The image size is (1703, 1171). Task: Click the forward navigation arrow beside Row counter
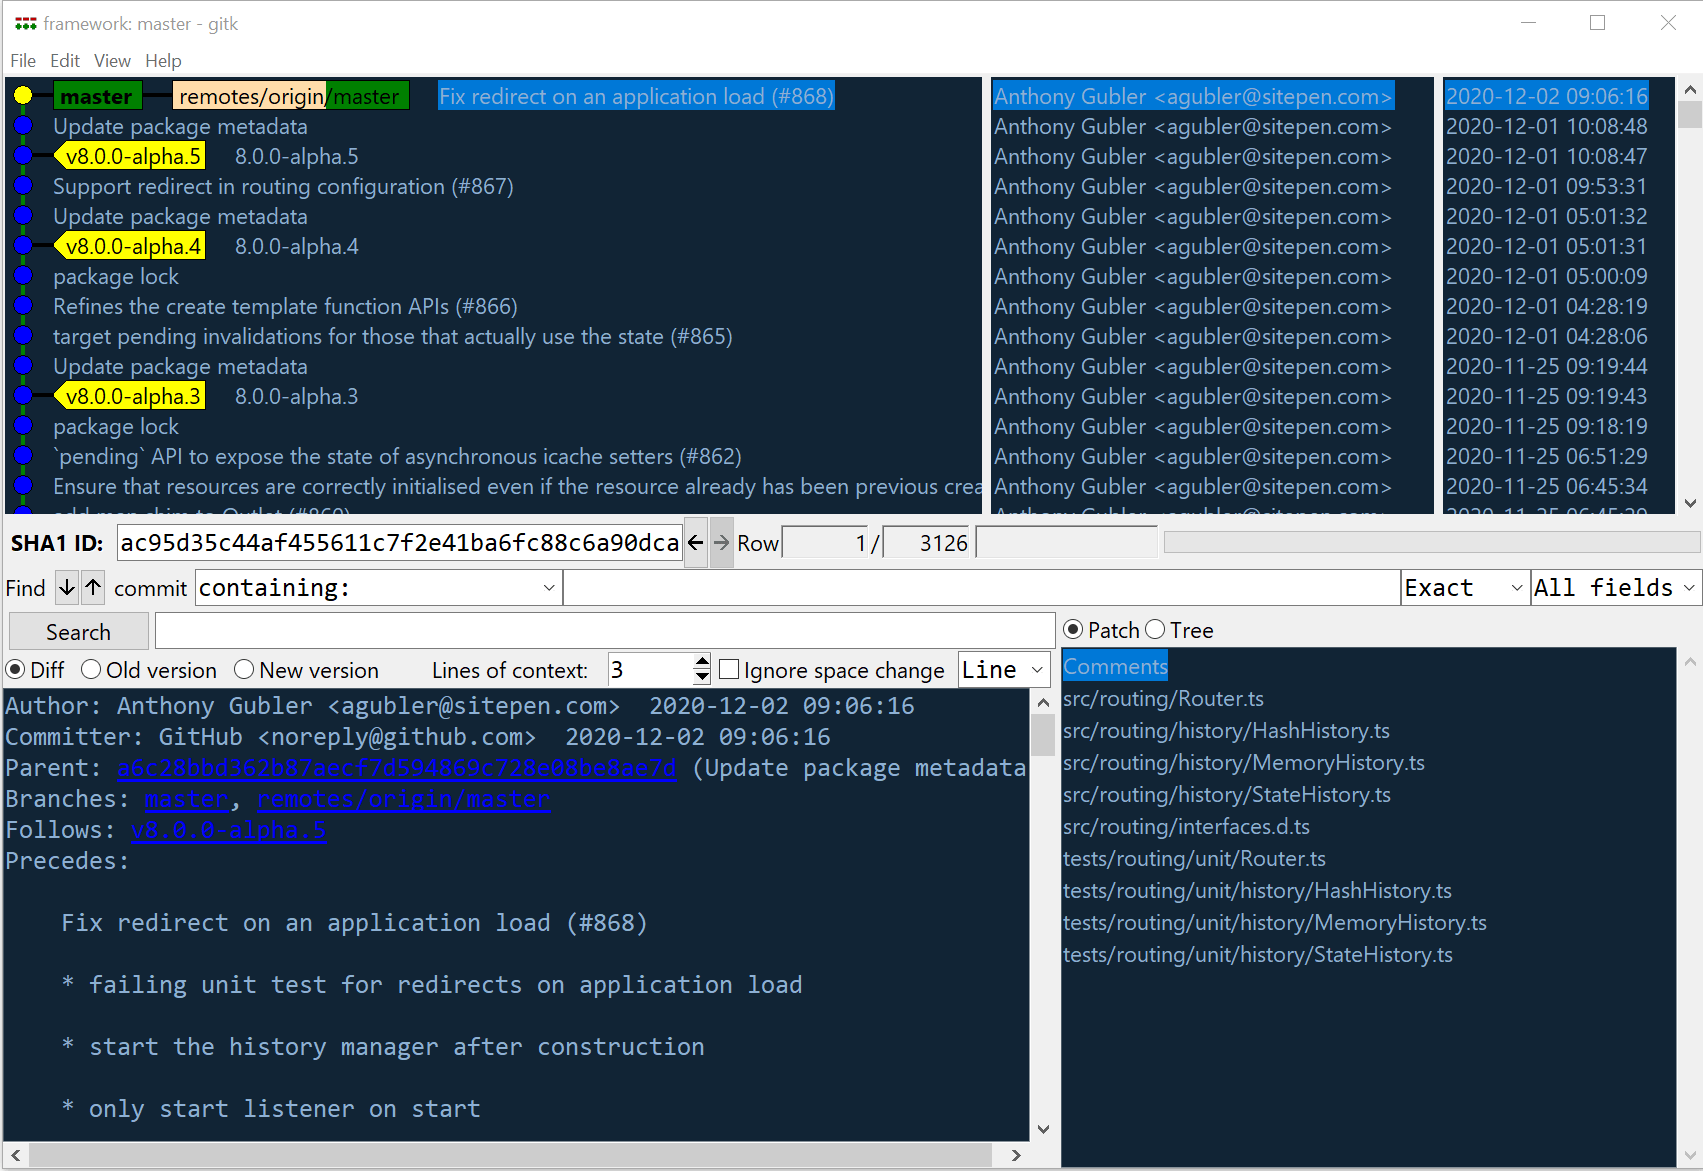click(721, 542)
